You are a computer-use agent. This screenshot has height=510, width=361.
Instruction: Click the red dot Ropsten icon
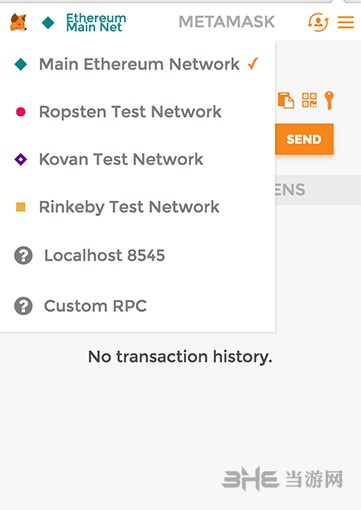pyautogui.click(x=21, y=112)
